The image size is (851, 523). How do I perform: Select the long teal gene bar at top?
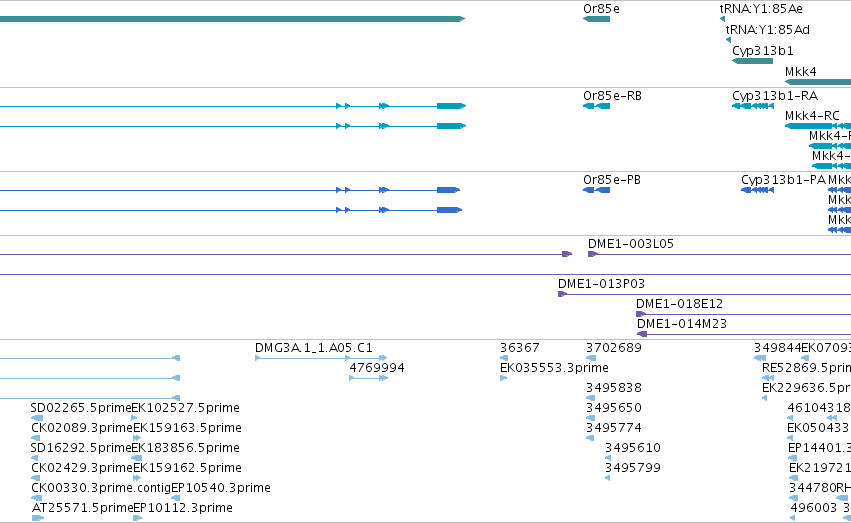[x=232, y=19]
